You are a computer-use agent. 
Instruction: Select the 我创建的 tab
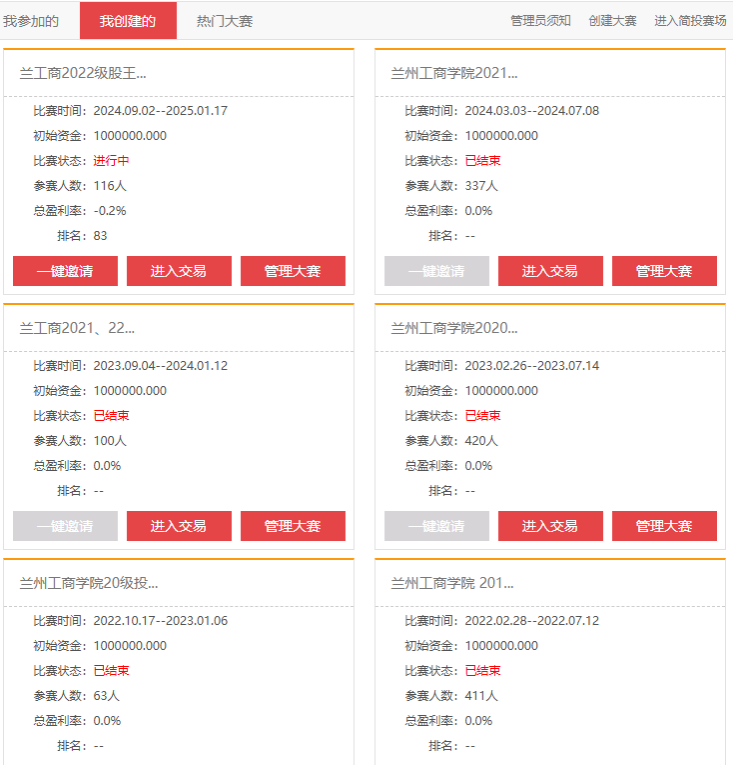[128, 21]
